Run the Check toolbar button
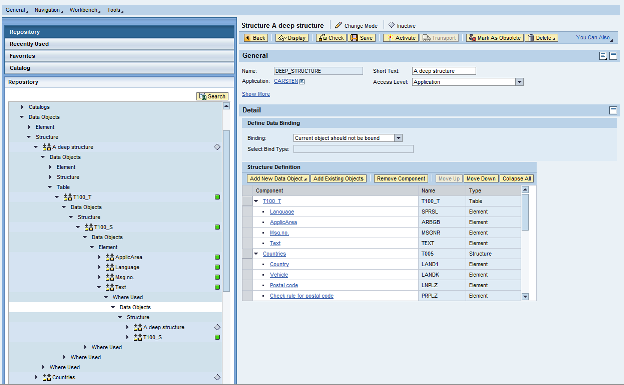The height and width of the screenshot is (385, 624). click(332, 38)
